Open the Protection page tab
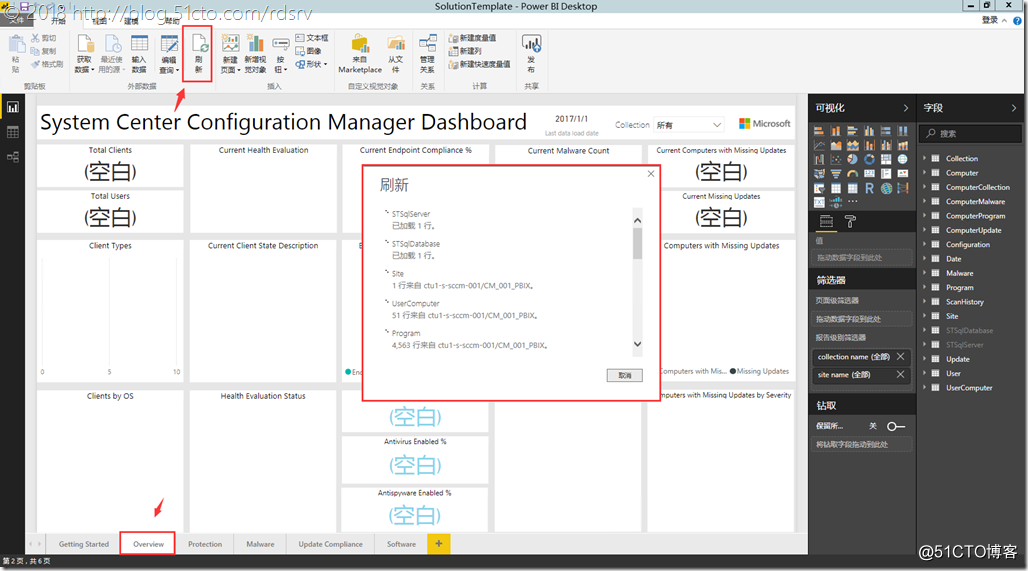The height and width of the screenshot is (571, 1028). tap(205, 544)
